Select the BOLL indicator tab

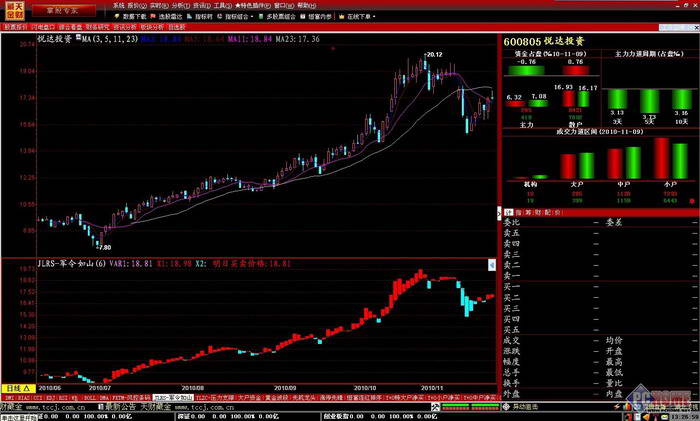tap(89, 397)
